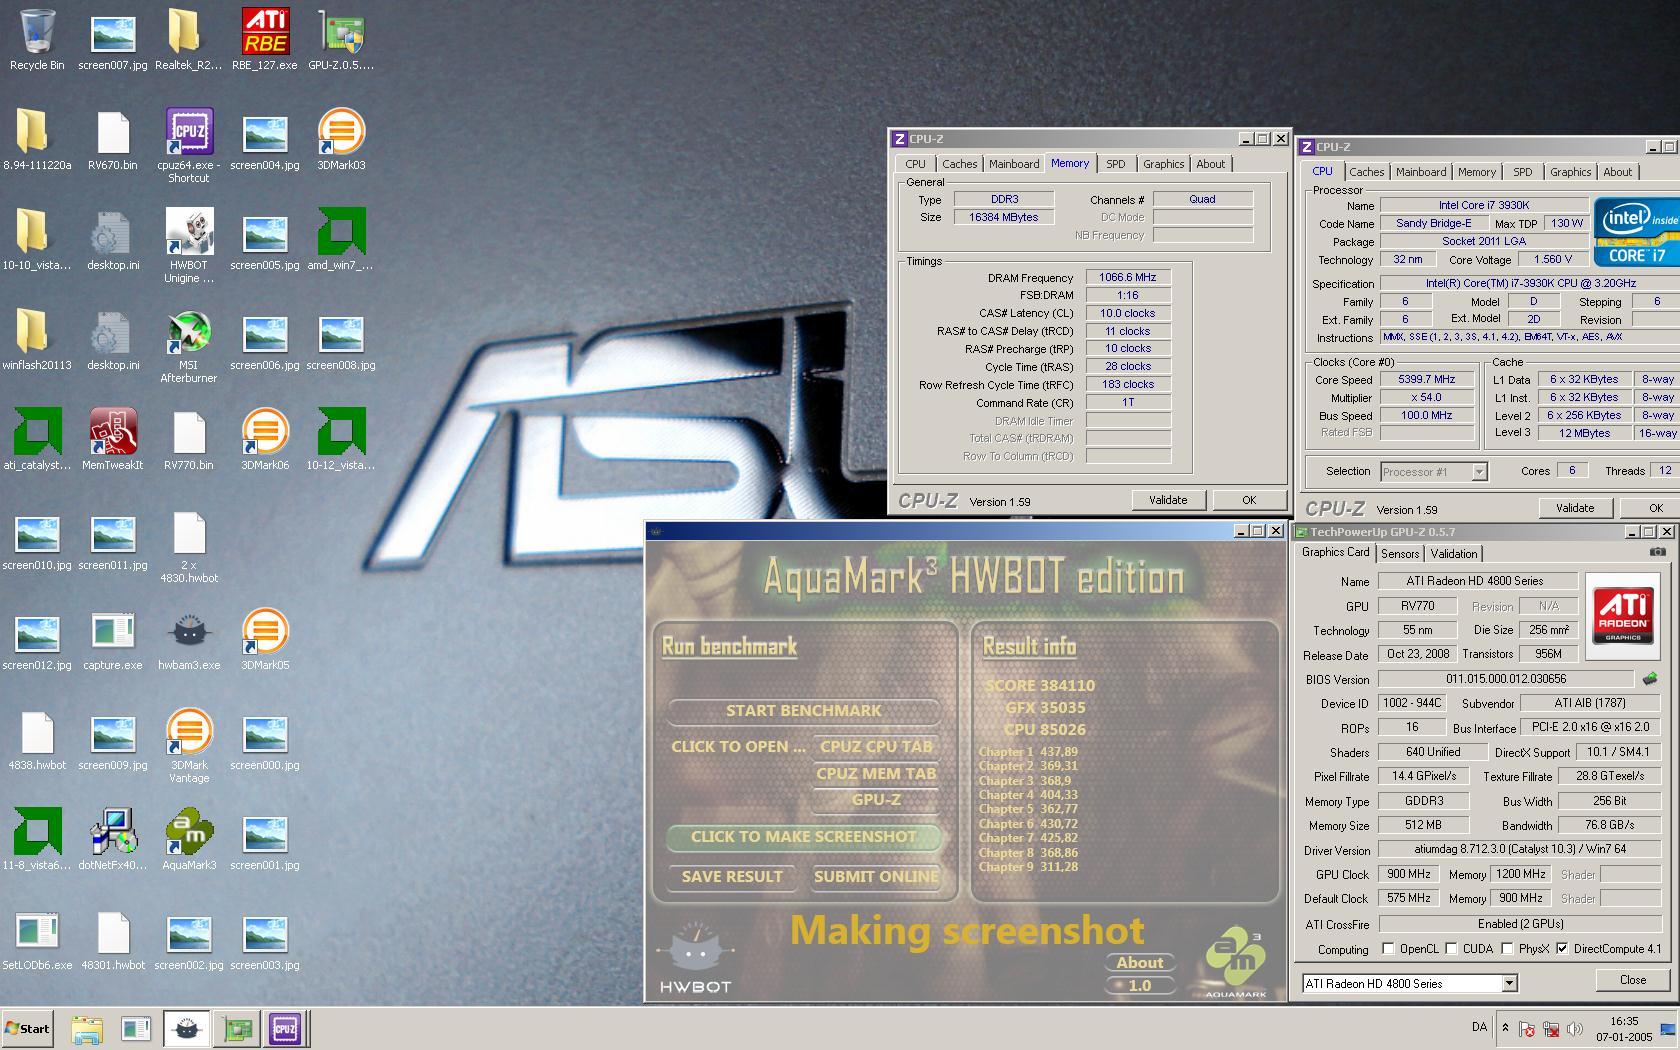Toggle the OpenCL checkbox in GPU-Z
The width and height of the screenshot is (1680, 1050).
(x=1387, y=949)
